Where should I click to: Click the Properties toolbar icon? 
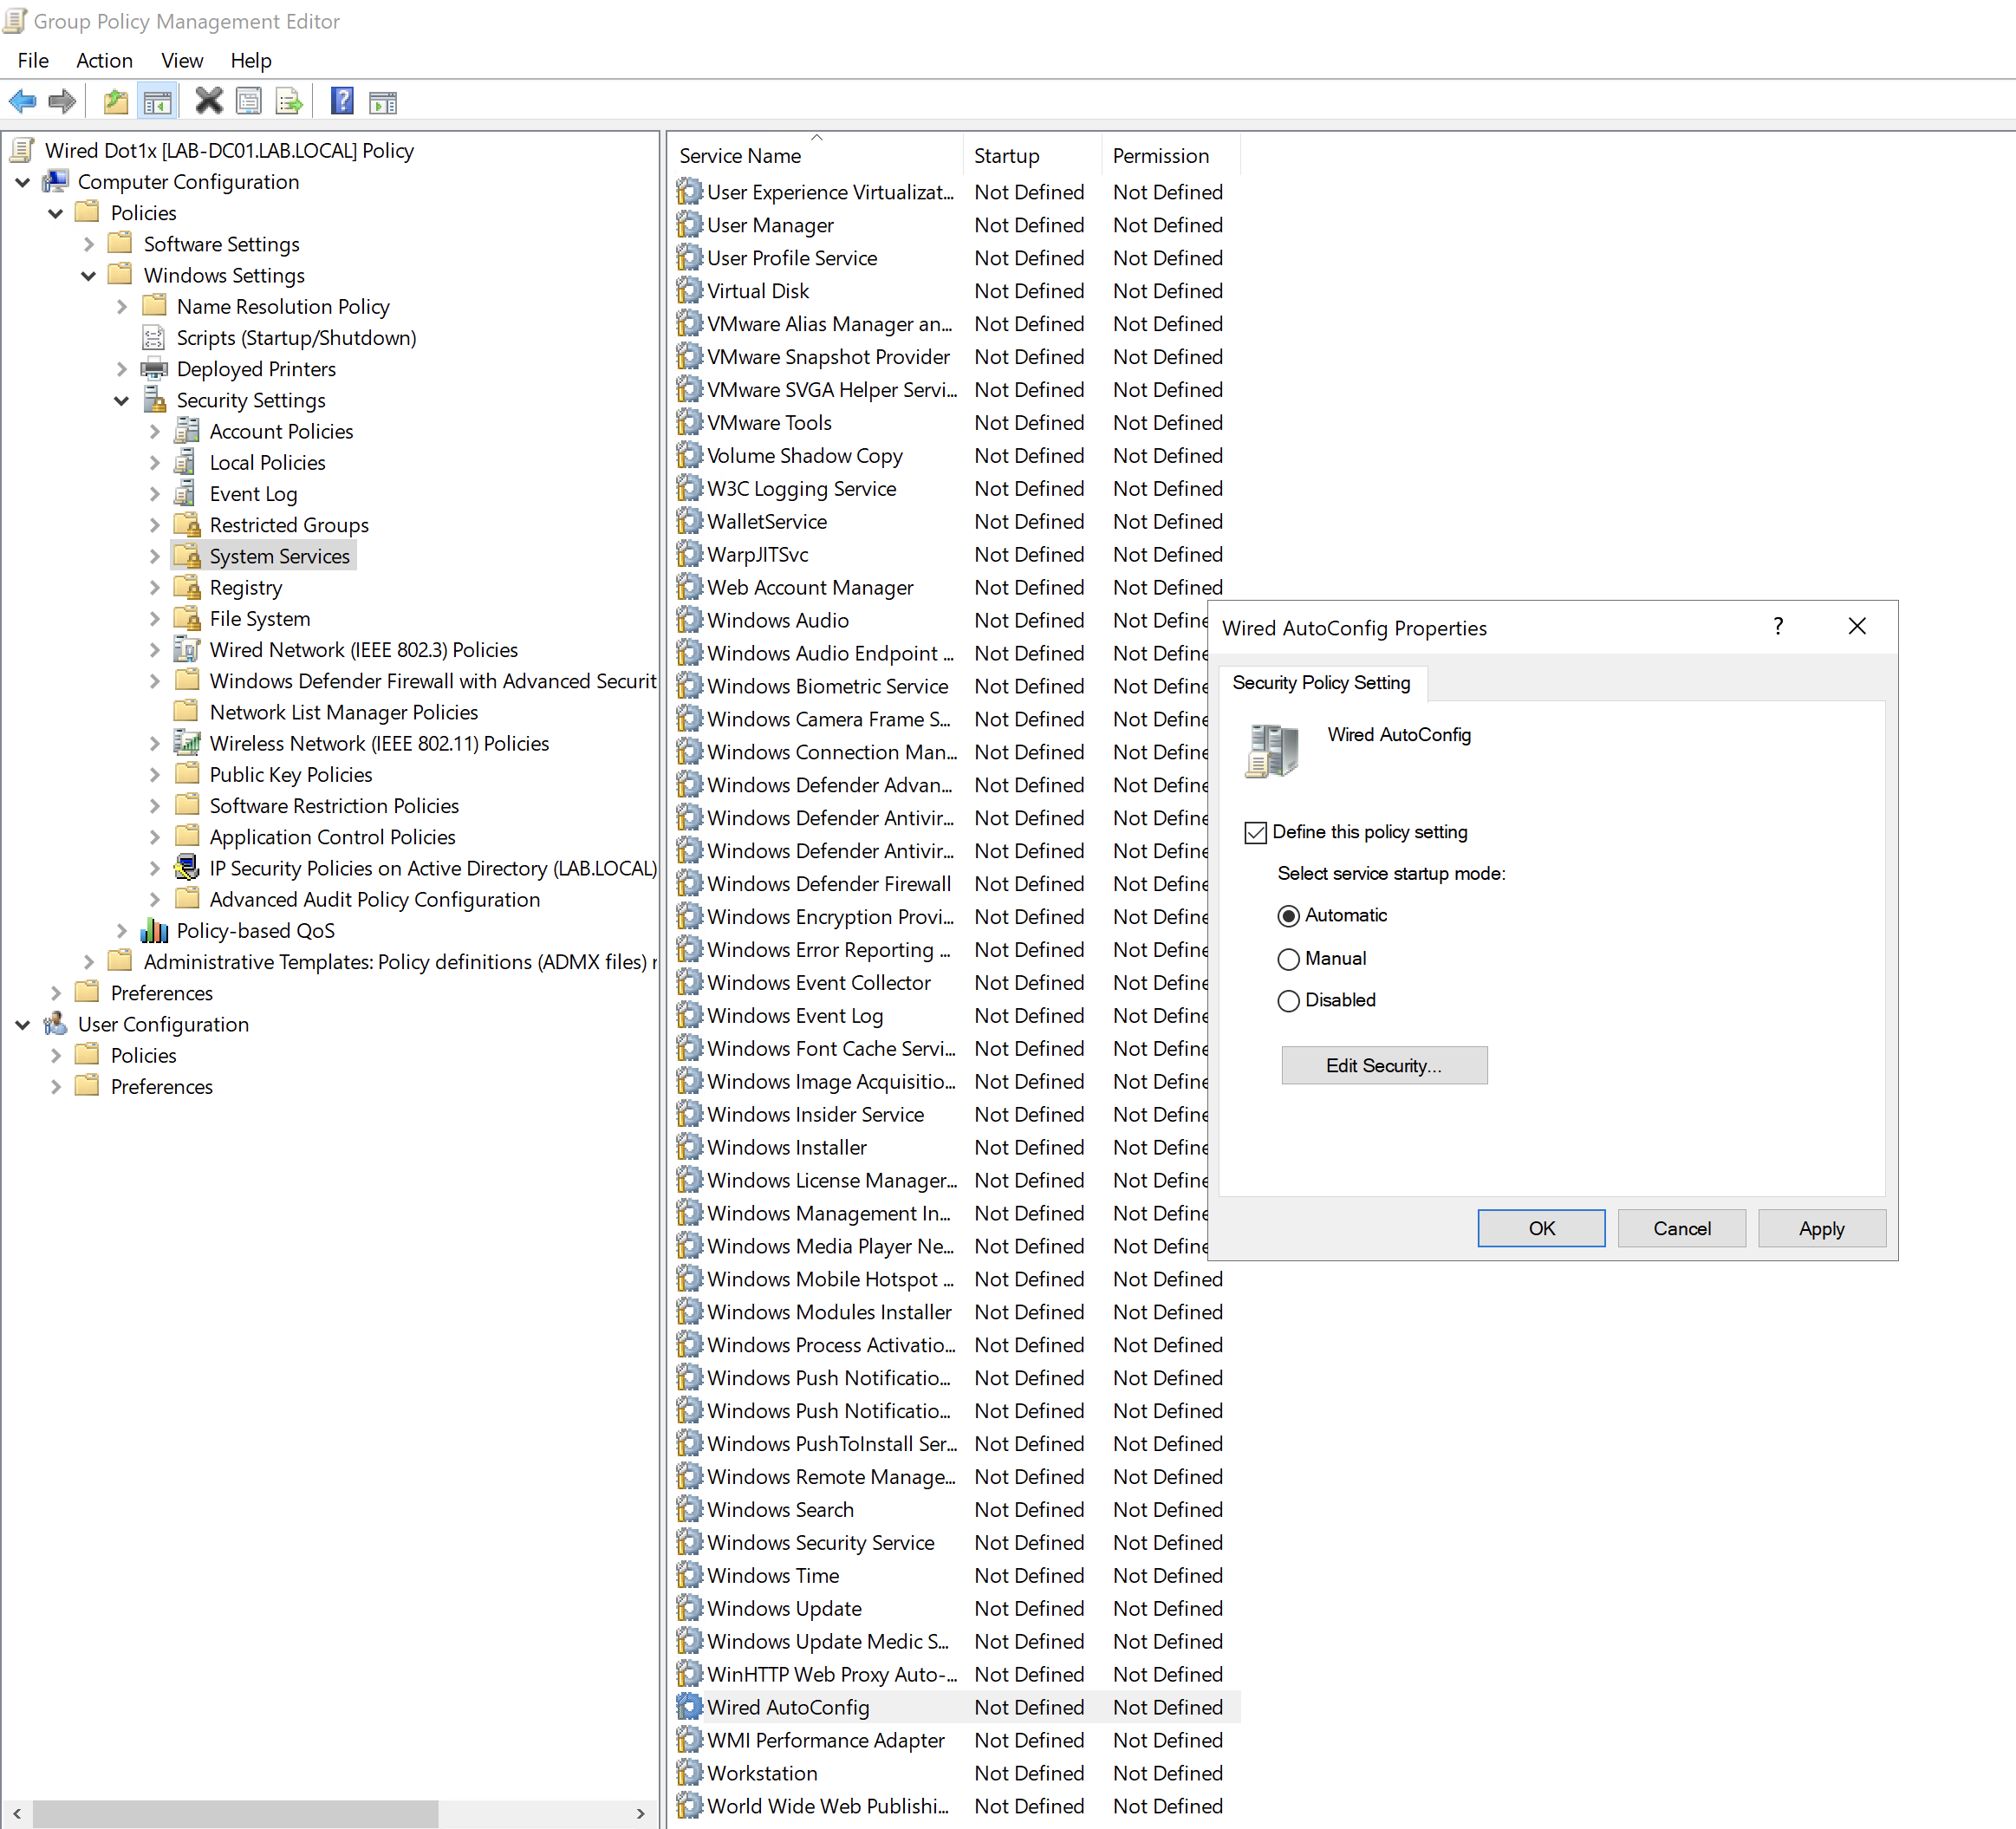click(248, 101)
